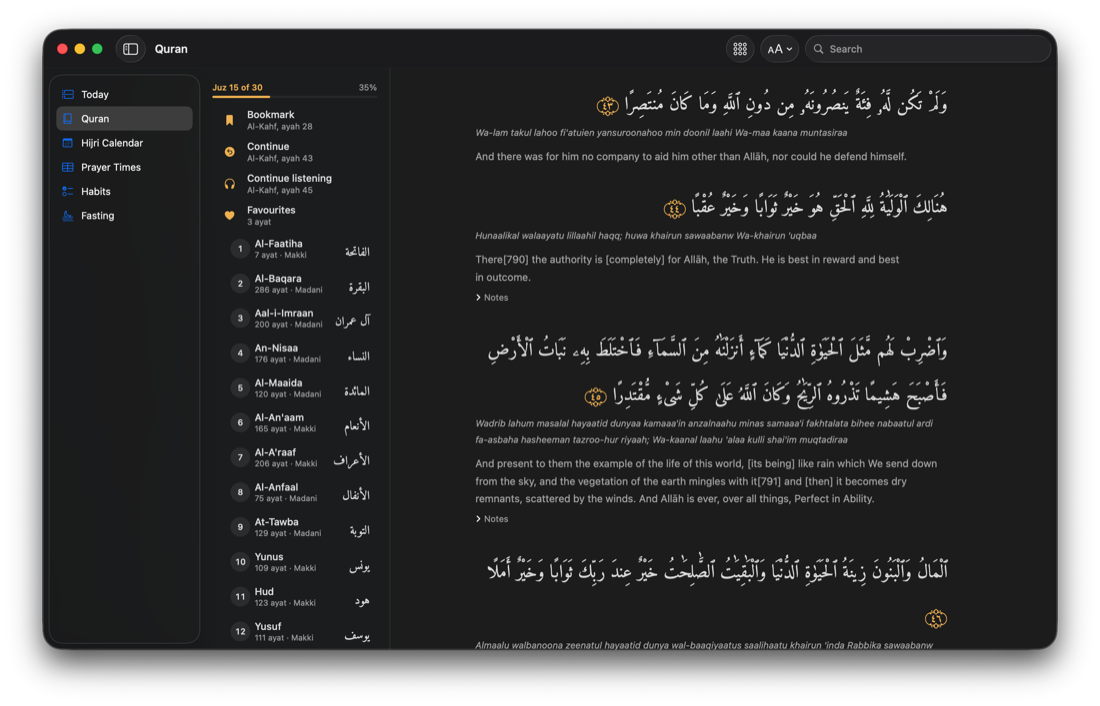Click the number 5 circle badge

(240, 388)
